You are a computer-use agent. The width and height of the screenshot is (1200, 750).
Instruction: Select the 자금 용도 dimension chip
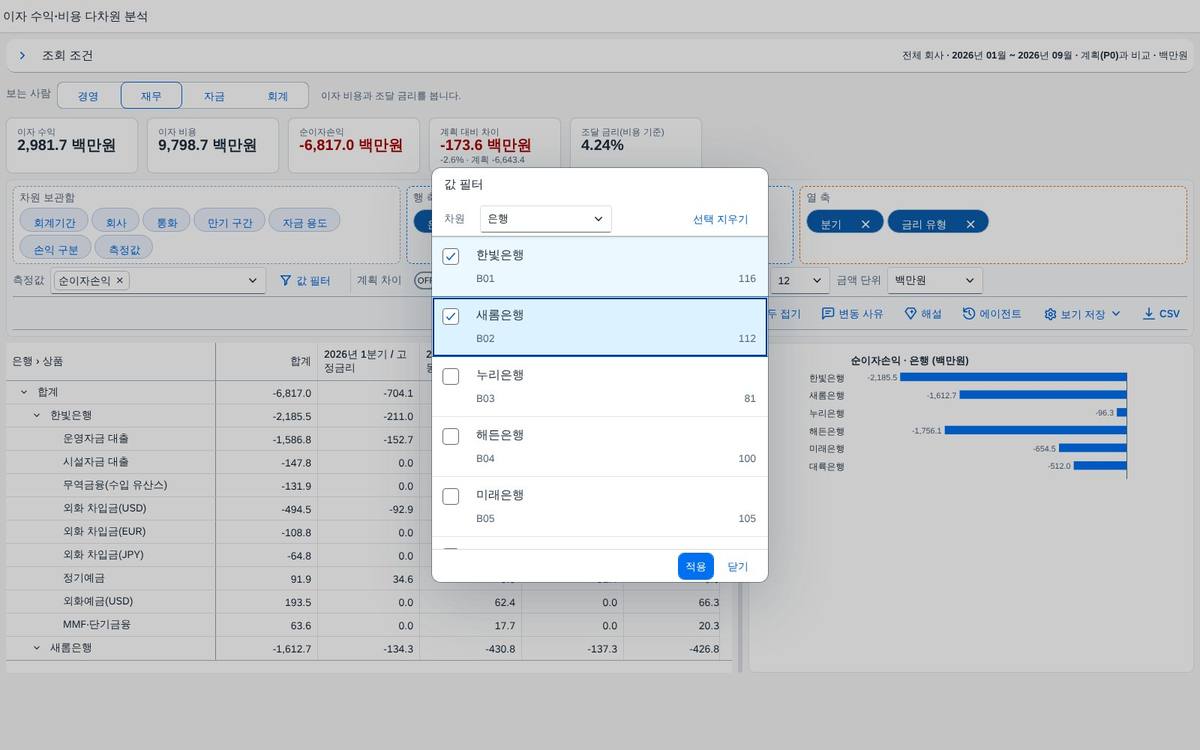pos(304,222)
